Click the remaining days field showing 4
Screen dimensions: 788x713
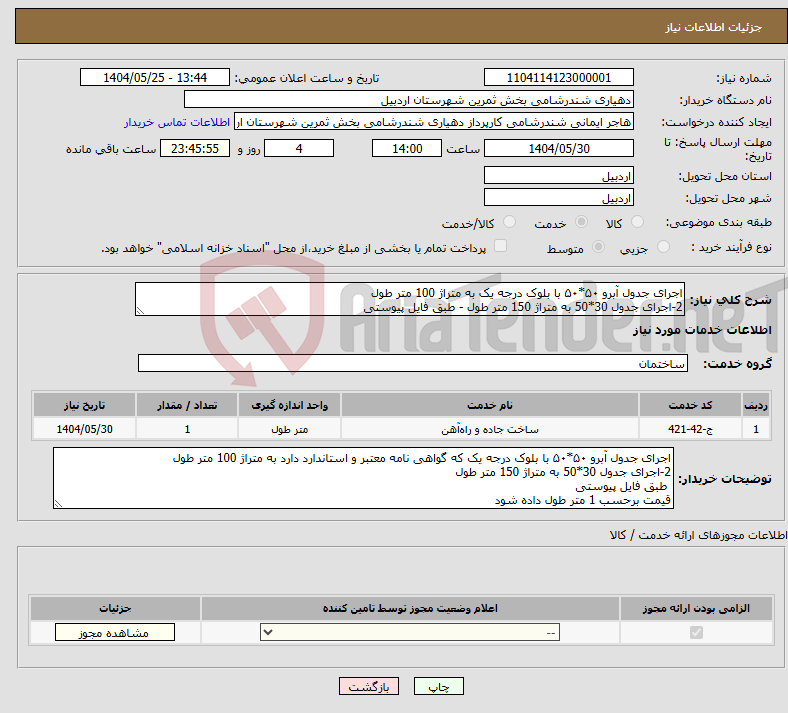pos(299,148)
